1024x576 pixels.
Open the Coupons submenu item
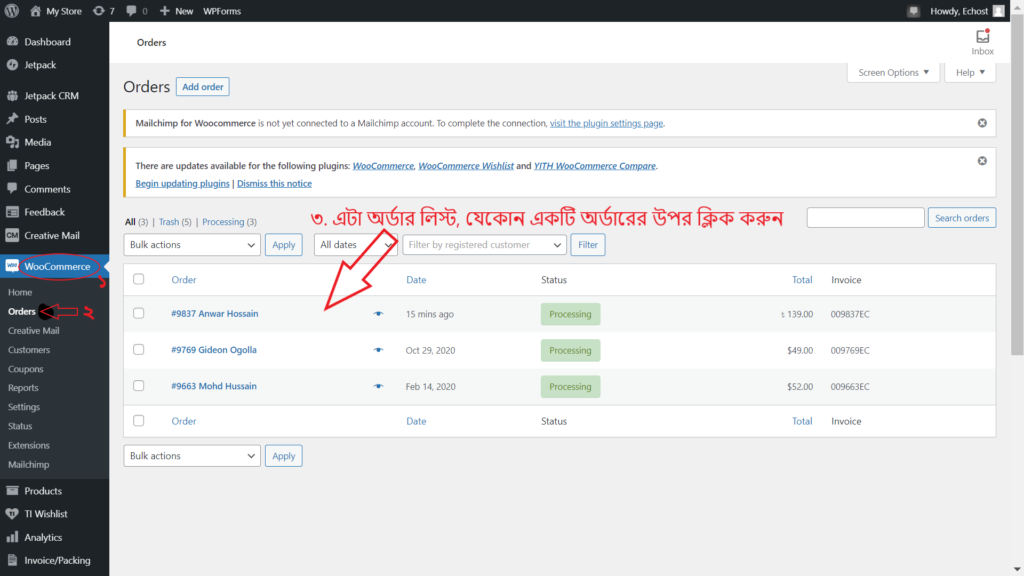(x=25, y=369)
